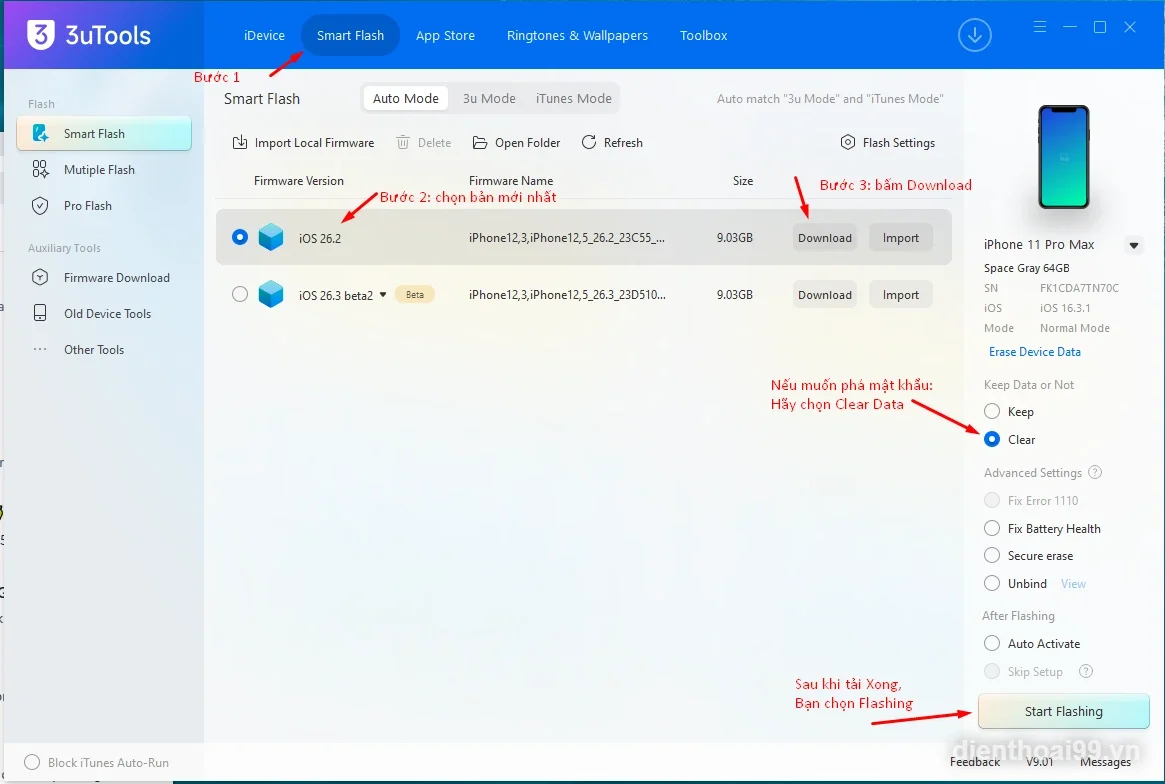Enable the Secure erase option
The image size is (1165, 784).
(992, 555)
